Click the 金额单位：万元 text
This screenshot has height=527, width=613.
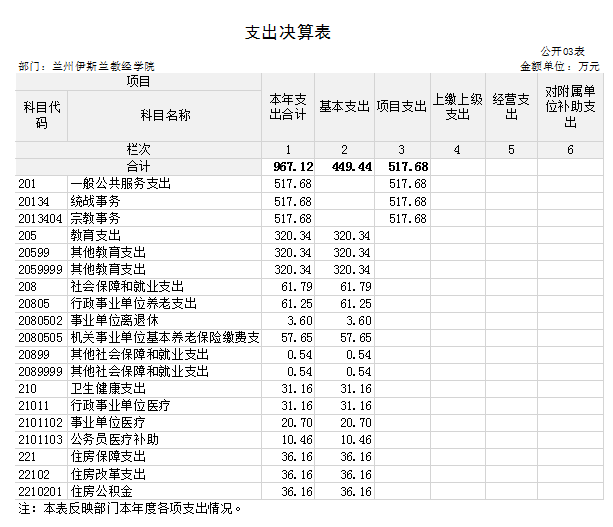[x=559, y=66]
